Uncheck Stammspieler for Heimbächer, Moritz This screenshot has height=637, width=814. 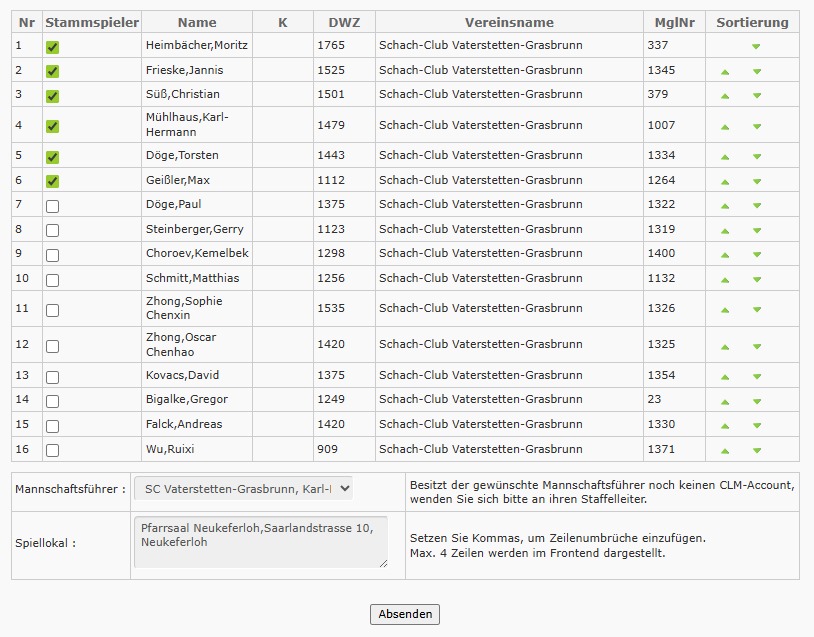click(52, 47)
